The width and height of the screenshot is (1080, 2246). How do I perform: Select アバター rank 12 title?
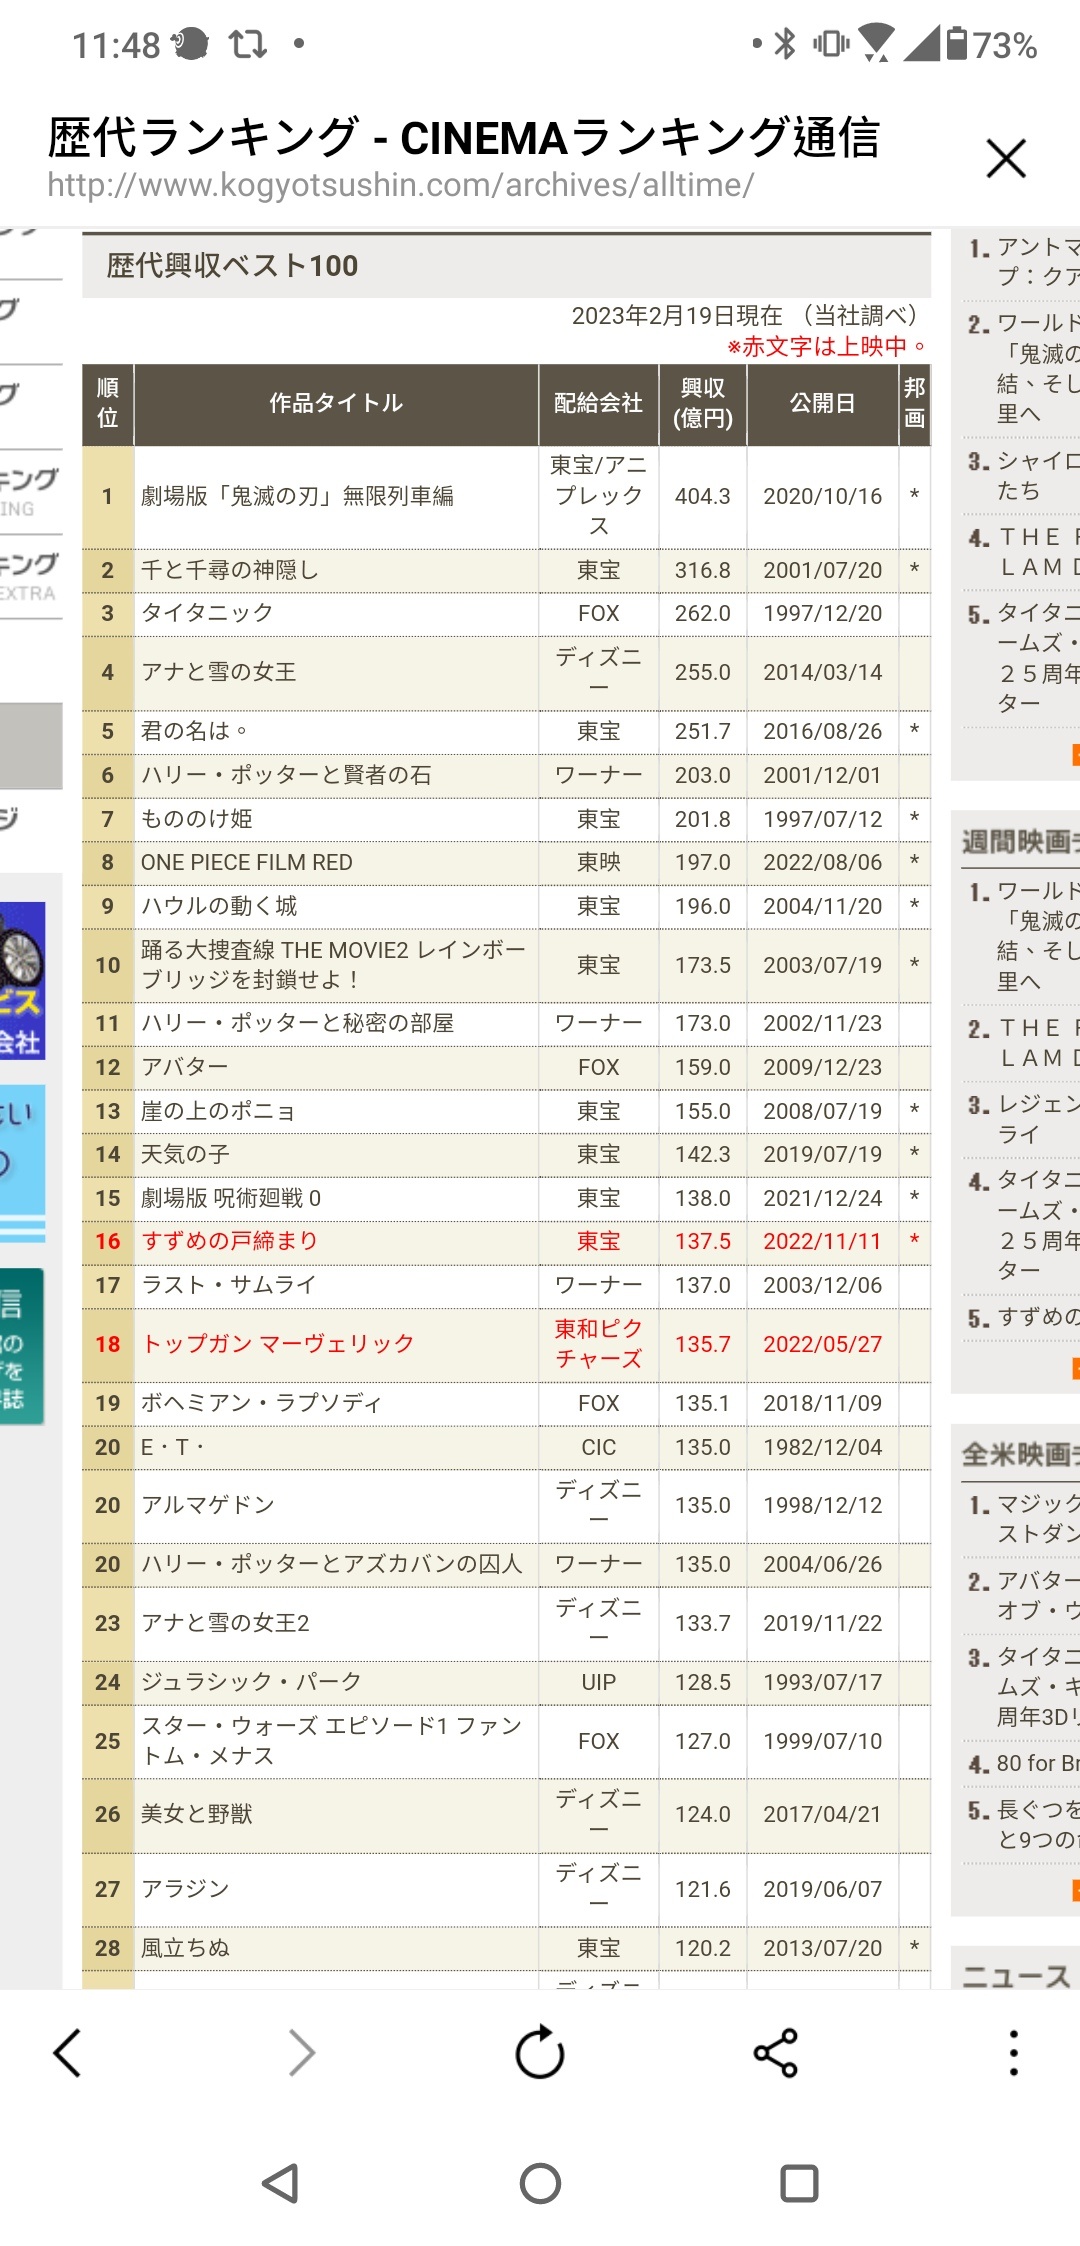point(184,1067)
